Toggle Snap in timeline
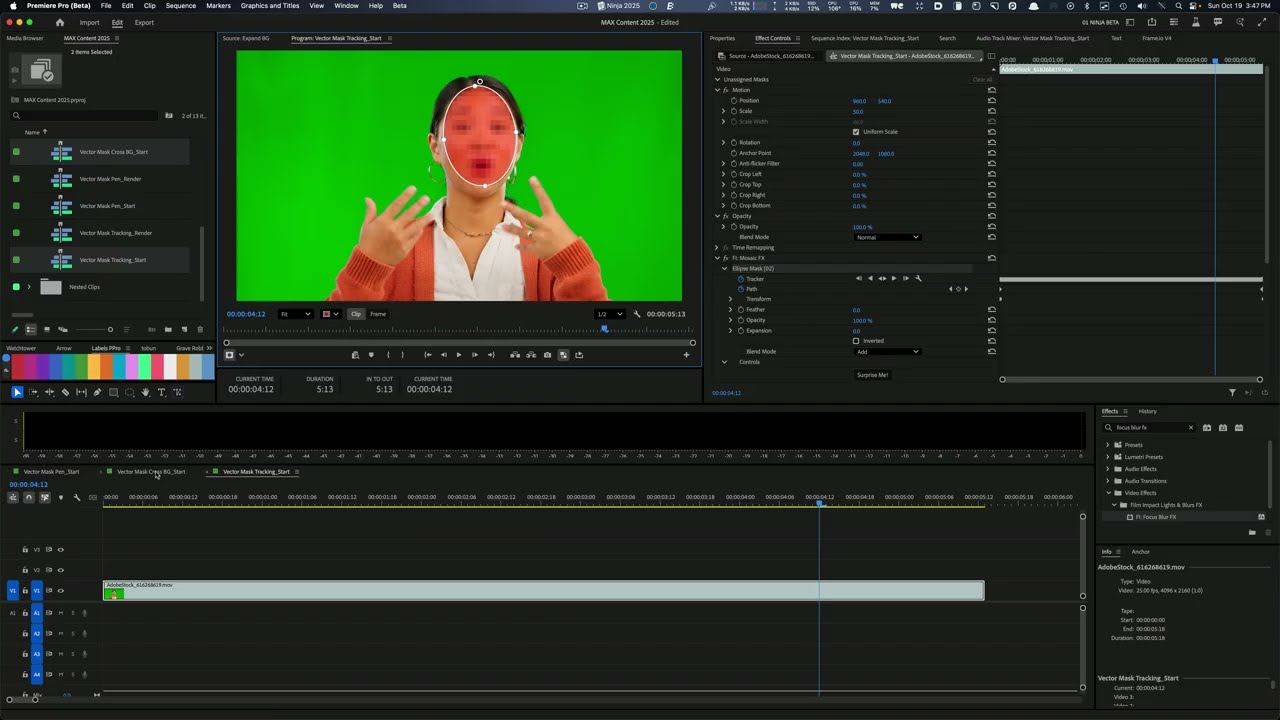This screenshot has width=1280, height=720. pyautogui.click(x=28, y=497)
